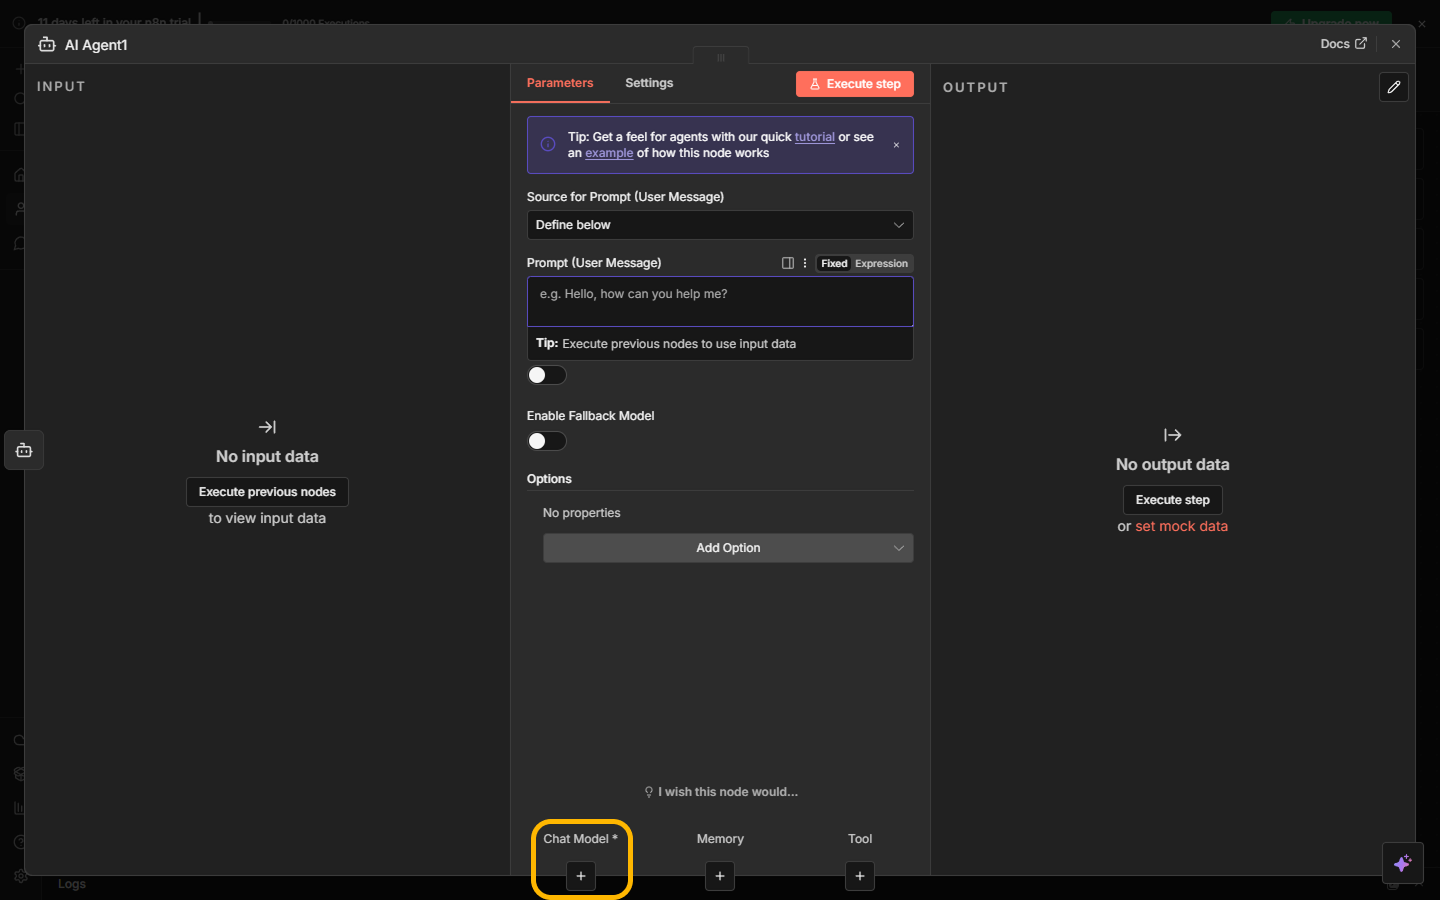Click the Execute previous nodes button
This screenshot has height=900, width=1440.
(x=267, y=492)
